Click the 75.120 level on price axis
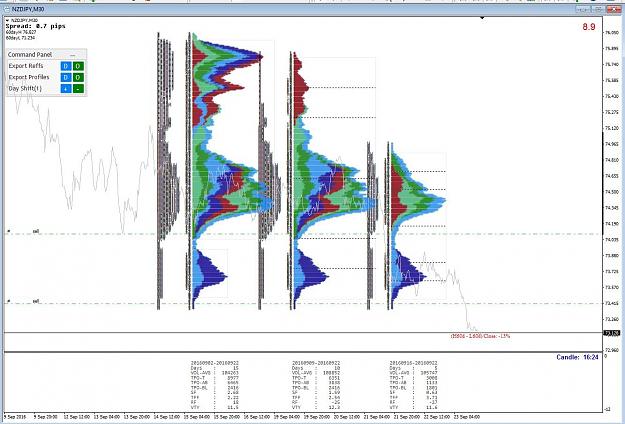The image size is (625, 424). [612, 128]
